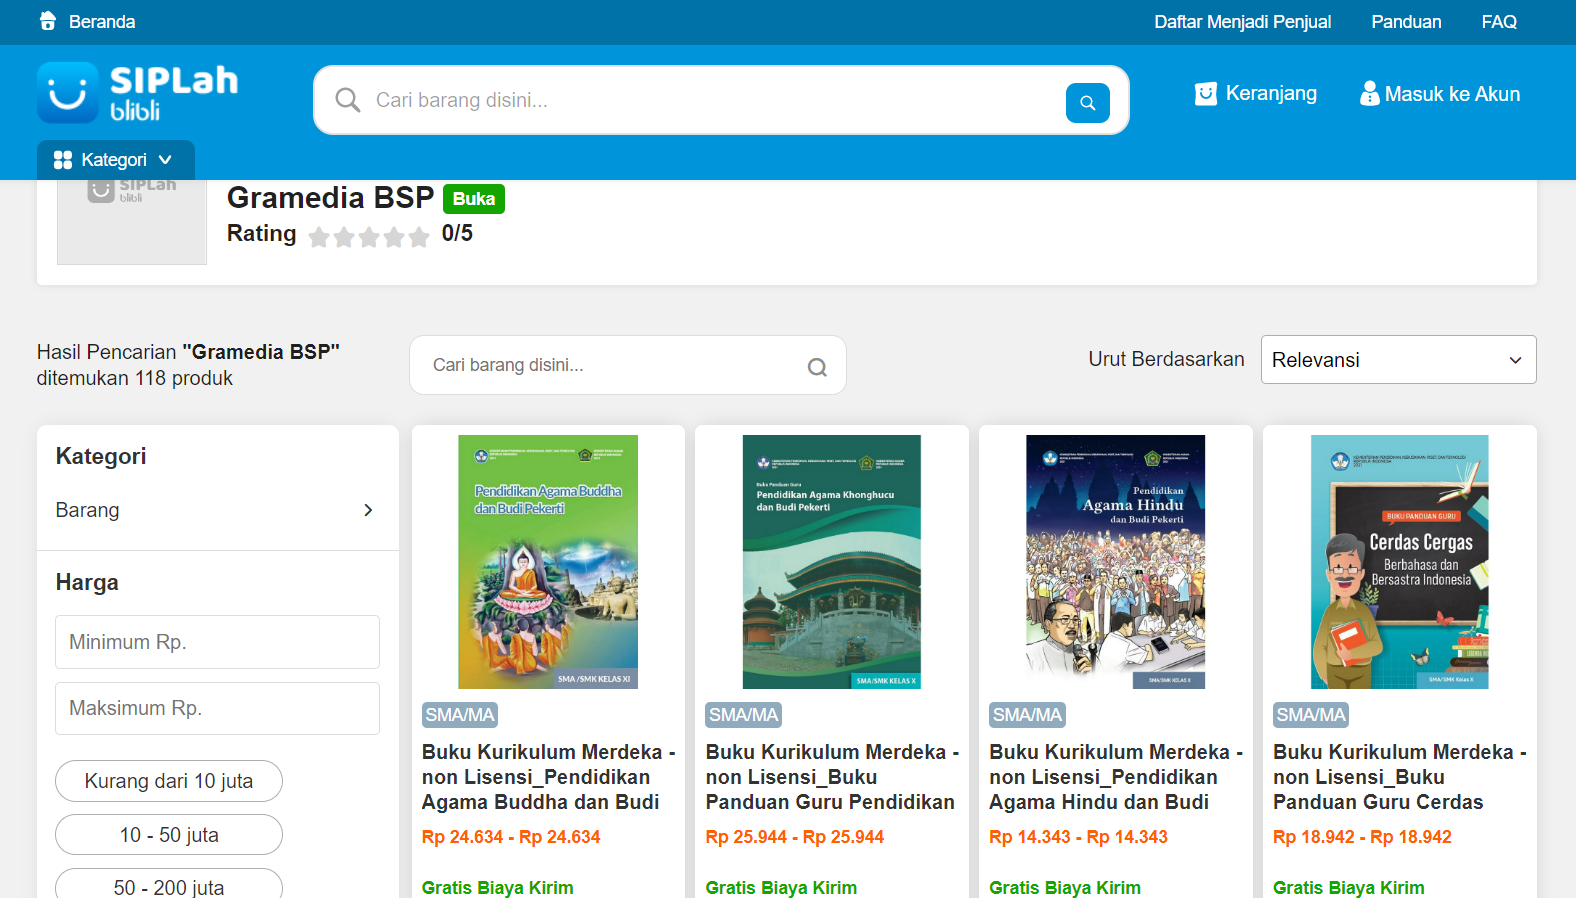The height and width of the screenshot is (898, 1576).
Task: Click the 'ditemukan 118 produk' result count
Action: coord(135,378)
